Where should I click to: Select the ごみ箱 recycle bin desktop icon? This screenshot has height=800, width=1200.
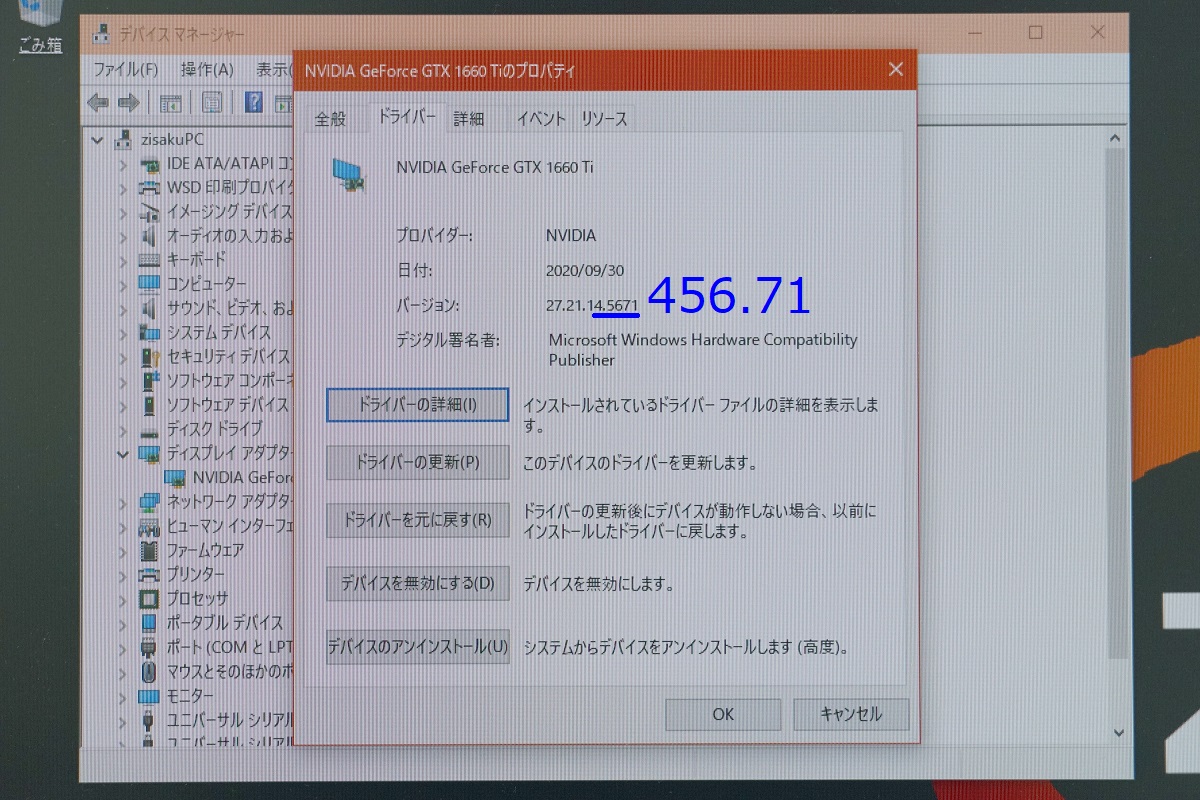click(40, 28)
